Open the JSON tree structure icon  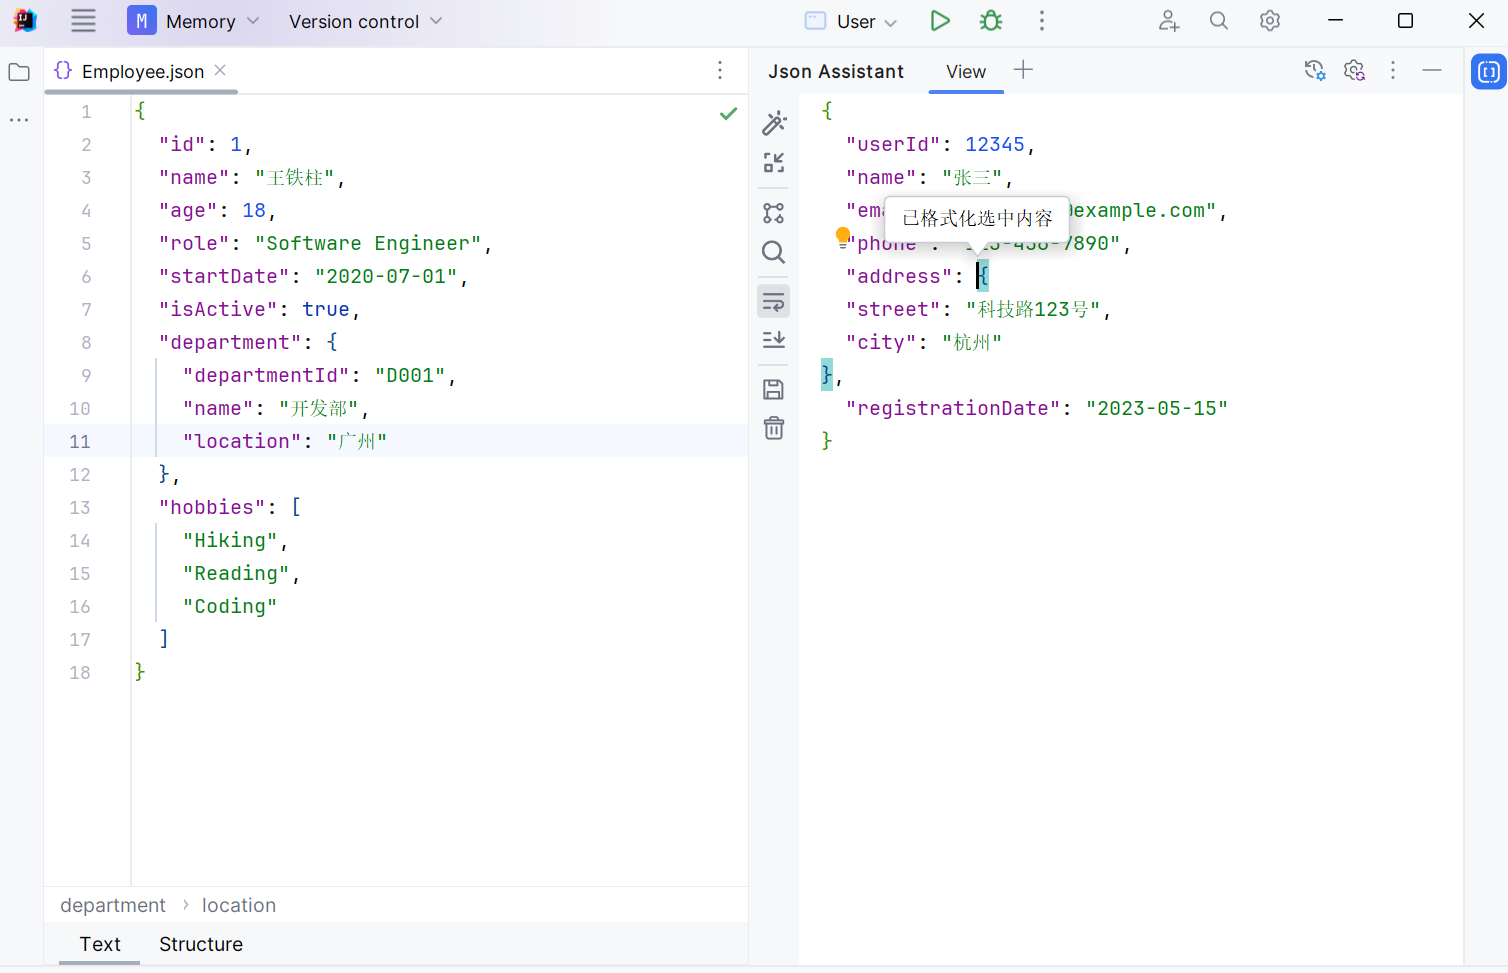click(x=774, y=213)
